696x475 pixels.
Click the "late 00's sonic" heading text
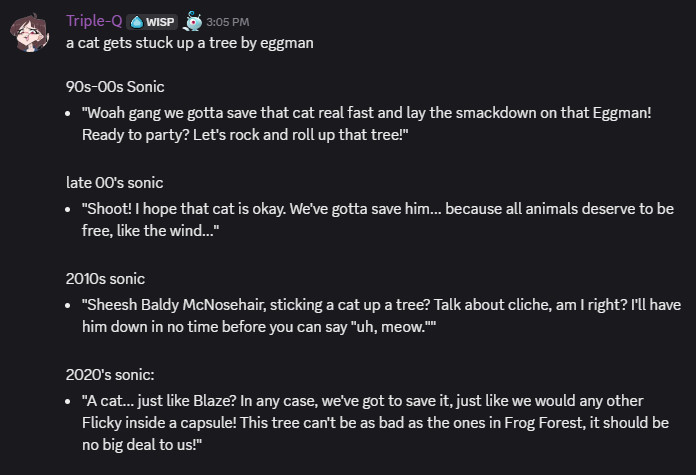(114, 183)
